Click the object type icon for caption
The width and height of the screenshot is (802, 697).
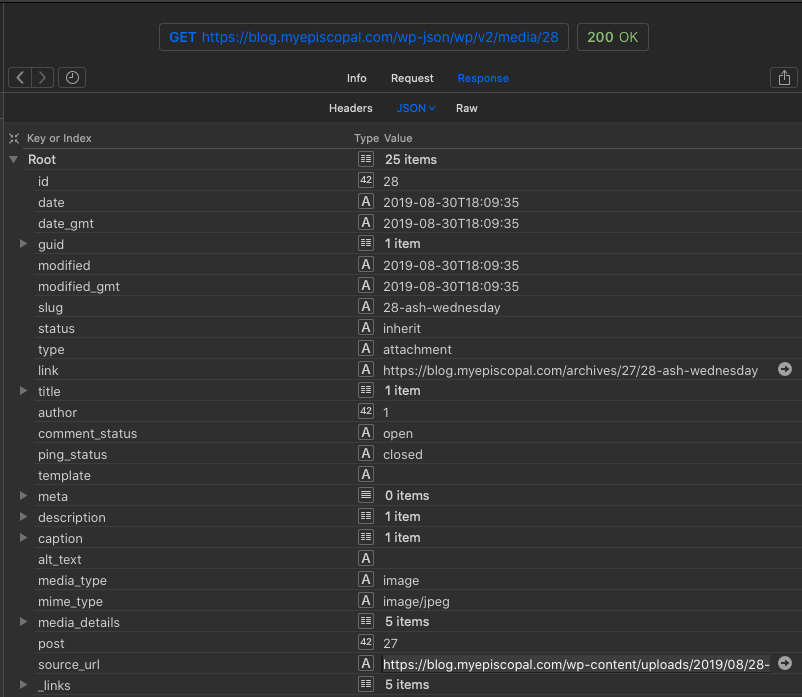click(x=366, y=537)
